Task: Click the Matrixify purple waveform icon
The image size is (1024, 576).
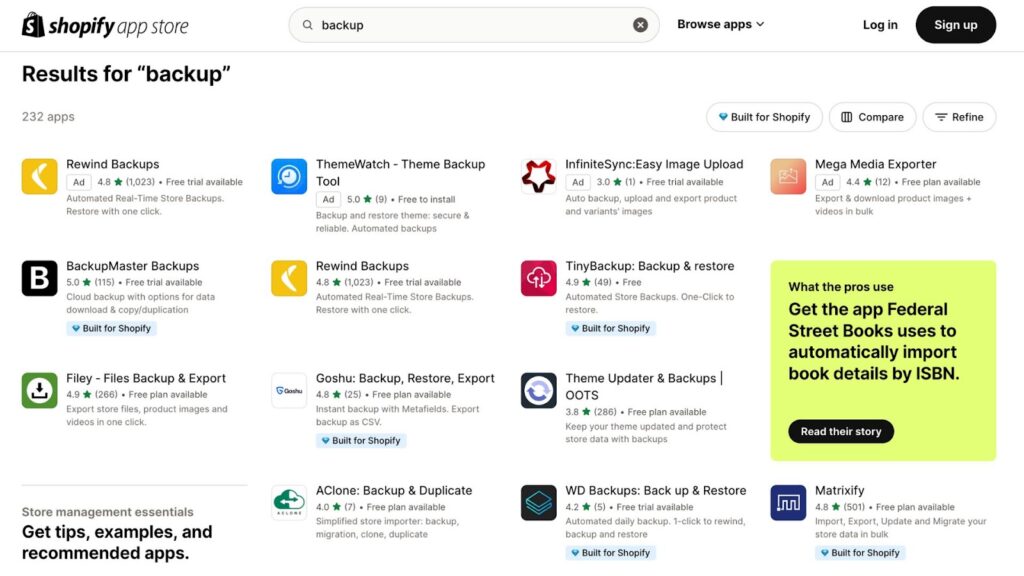Action: [786, 503]
